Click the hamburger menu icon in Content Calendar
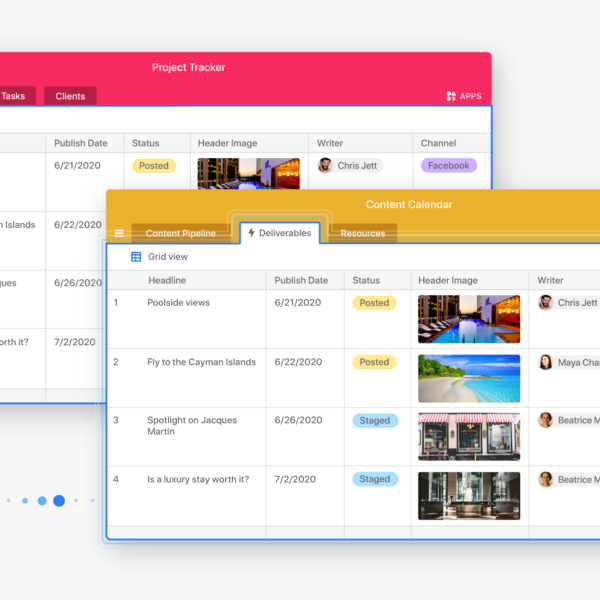 click(x=119, y=233)
